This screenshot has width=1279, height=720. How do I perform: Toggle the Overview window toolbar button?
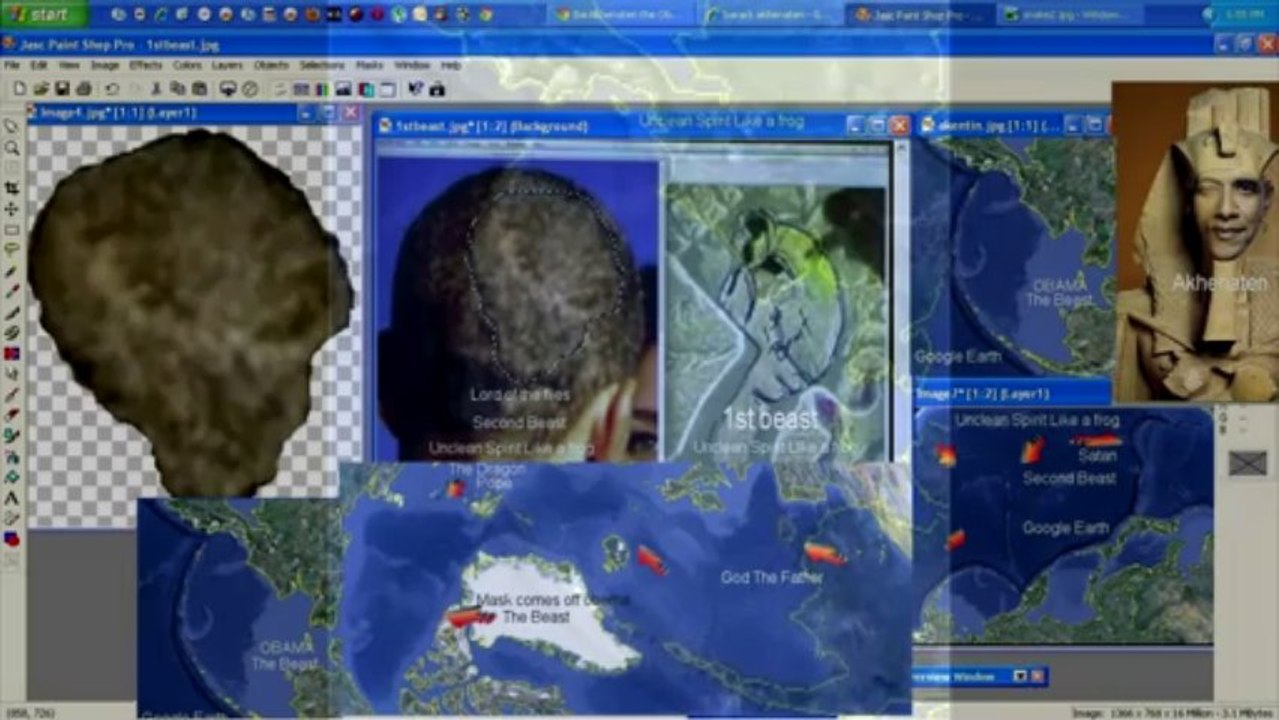point(386,89)
